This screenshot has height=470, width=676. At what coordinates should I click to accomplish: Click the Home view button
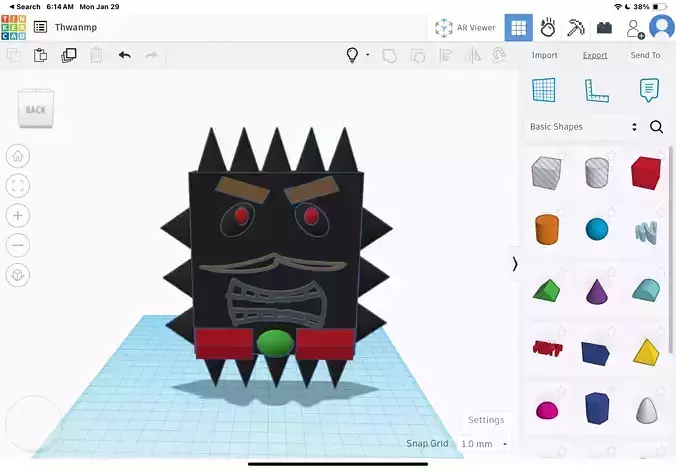coord(18,156)
